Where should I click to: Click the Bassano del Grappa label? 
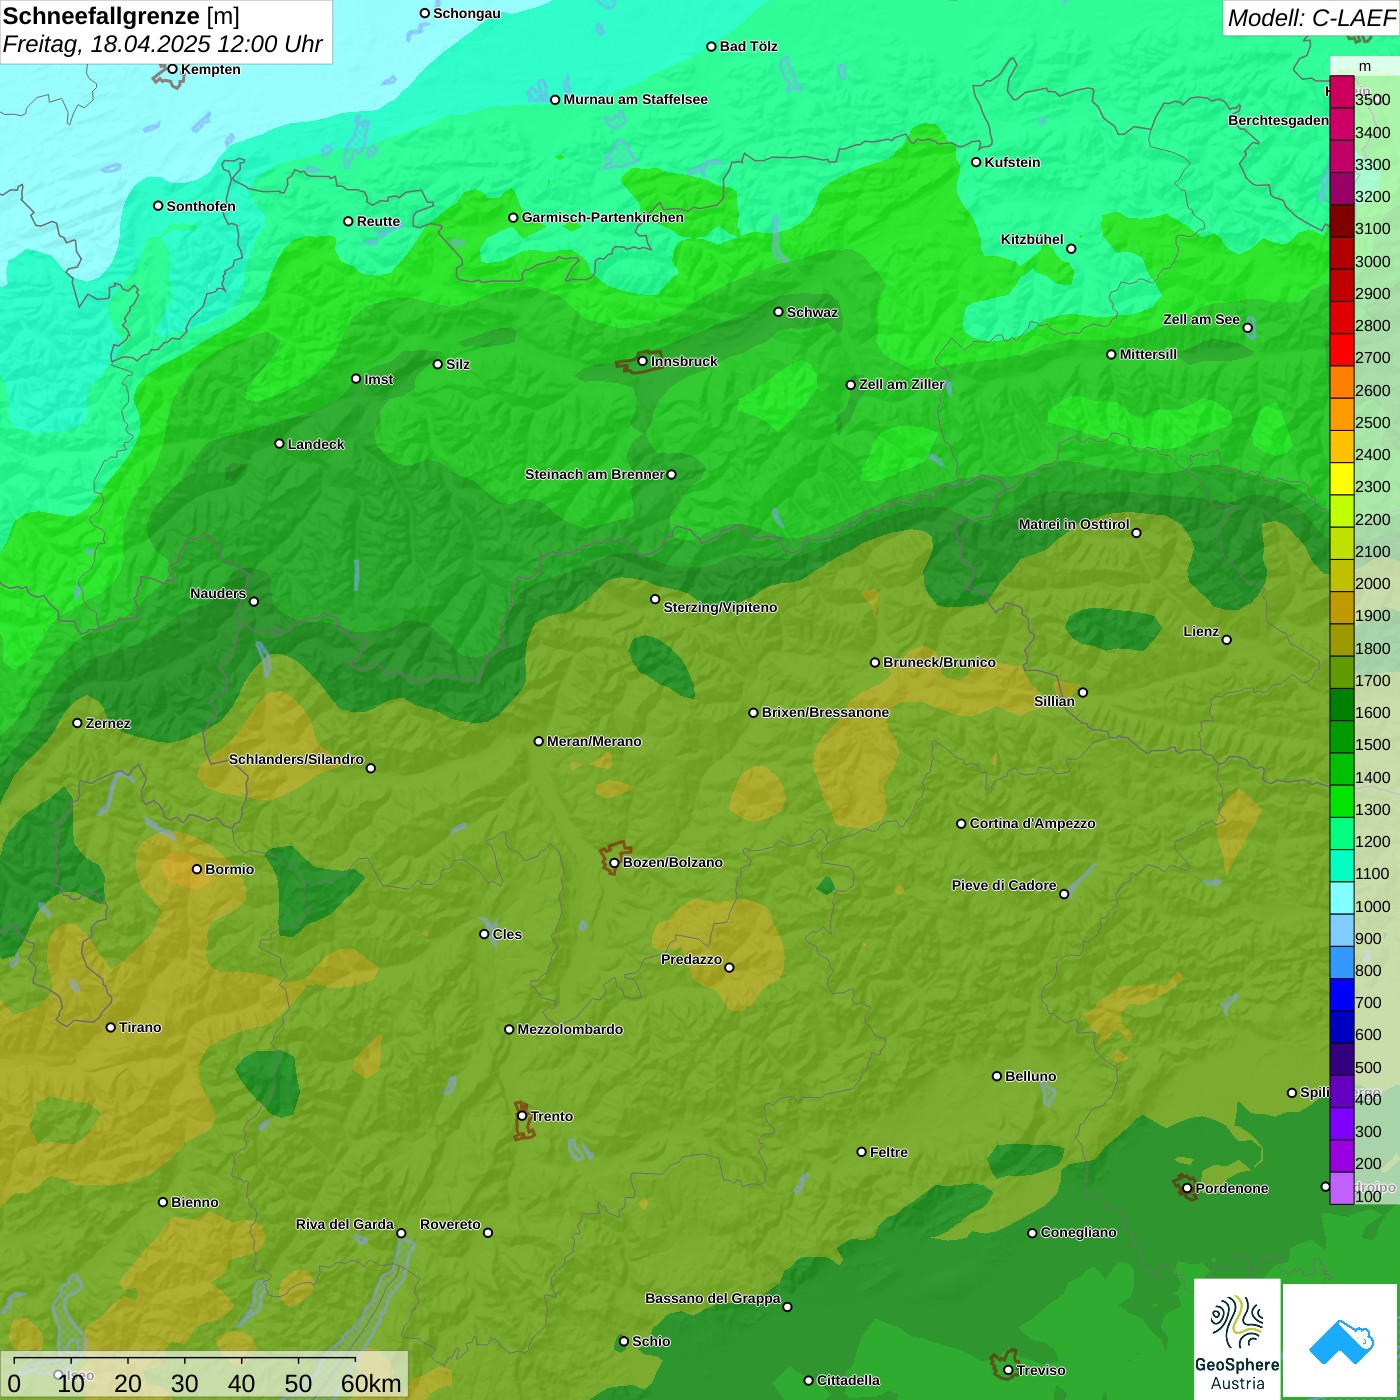[x=713, y=1298]
